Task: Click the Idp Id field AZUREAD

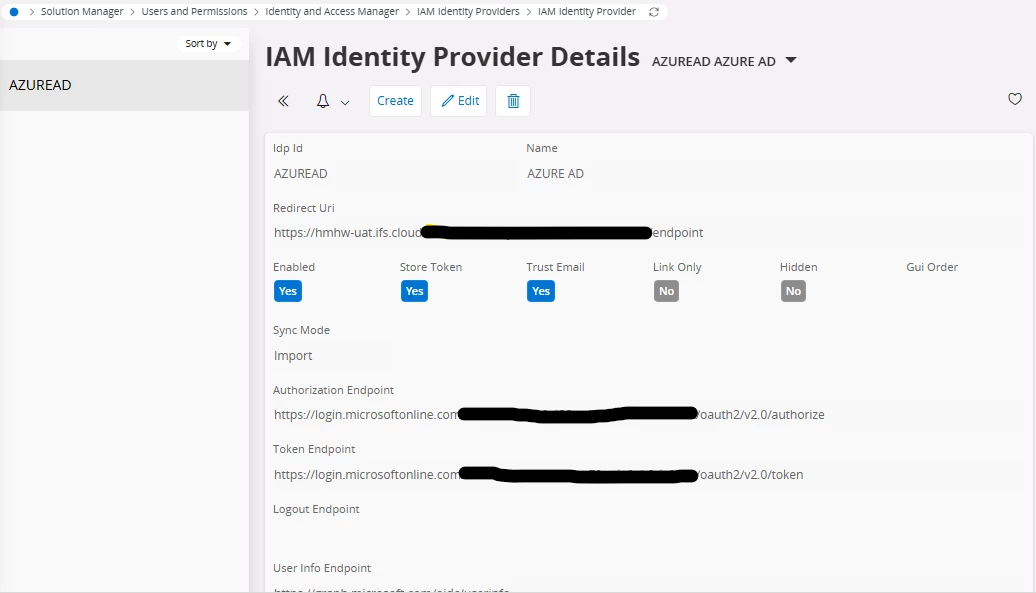Action: click(x=394, y=174)
